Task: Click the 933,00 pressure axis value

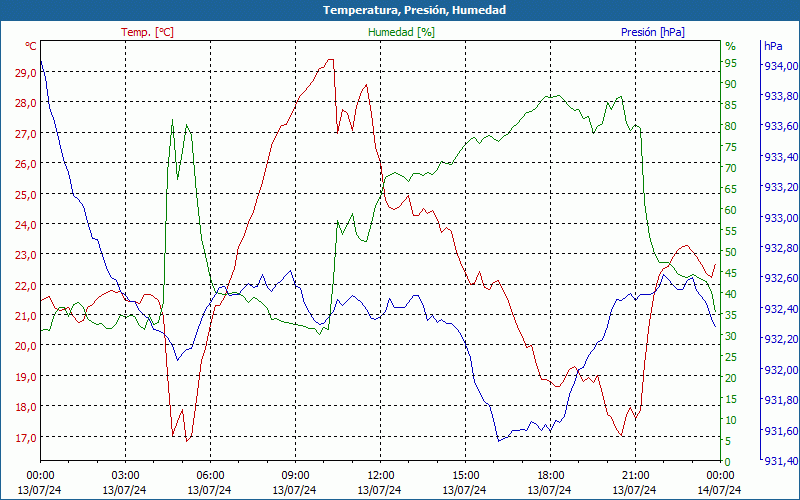Action: point(780,218)
